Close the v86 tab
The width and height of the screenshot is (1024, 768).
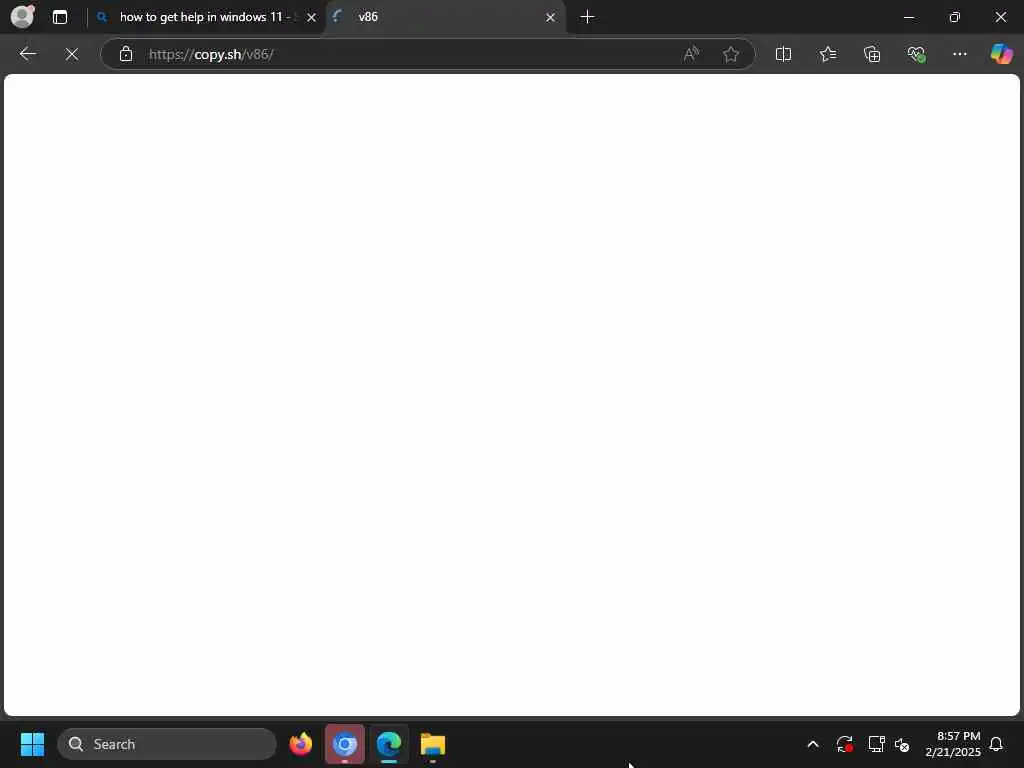point(551,18)
